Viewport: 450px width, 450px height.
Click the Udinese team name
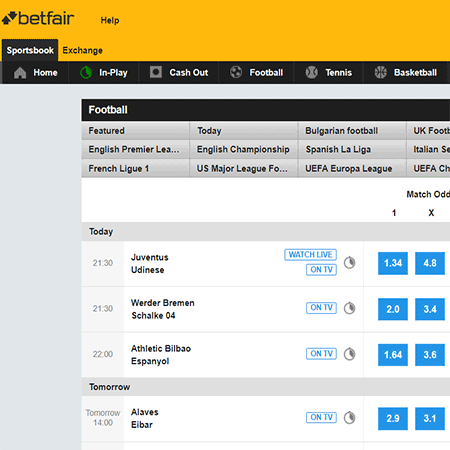(148, 270)
